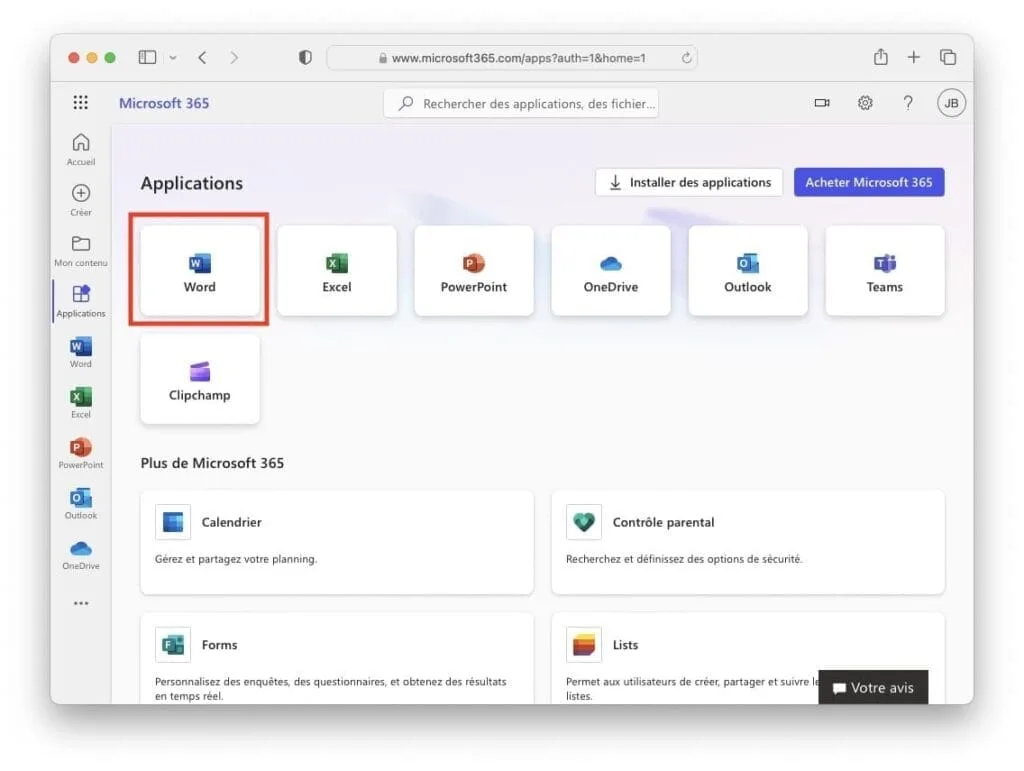1024x771 pixels.
Task: Open the Outlook app tile
Action: [748, 271]
